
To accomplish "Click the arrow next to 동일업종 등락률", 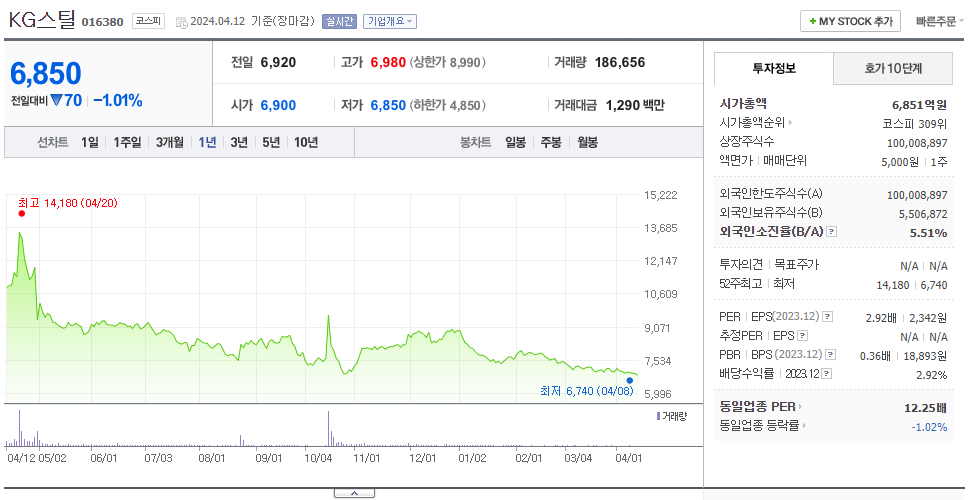I will point(804,425).
